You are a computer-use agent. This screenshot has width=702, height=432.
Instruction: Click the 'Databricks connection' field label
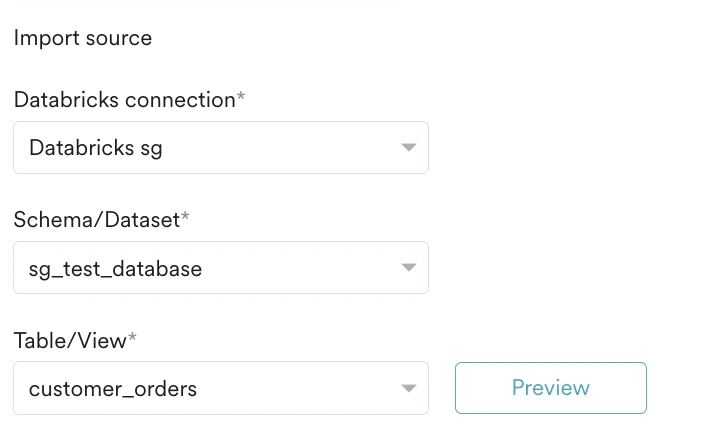click(123, 100)
